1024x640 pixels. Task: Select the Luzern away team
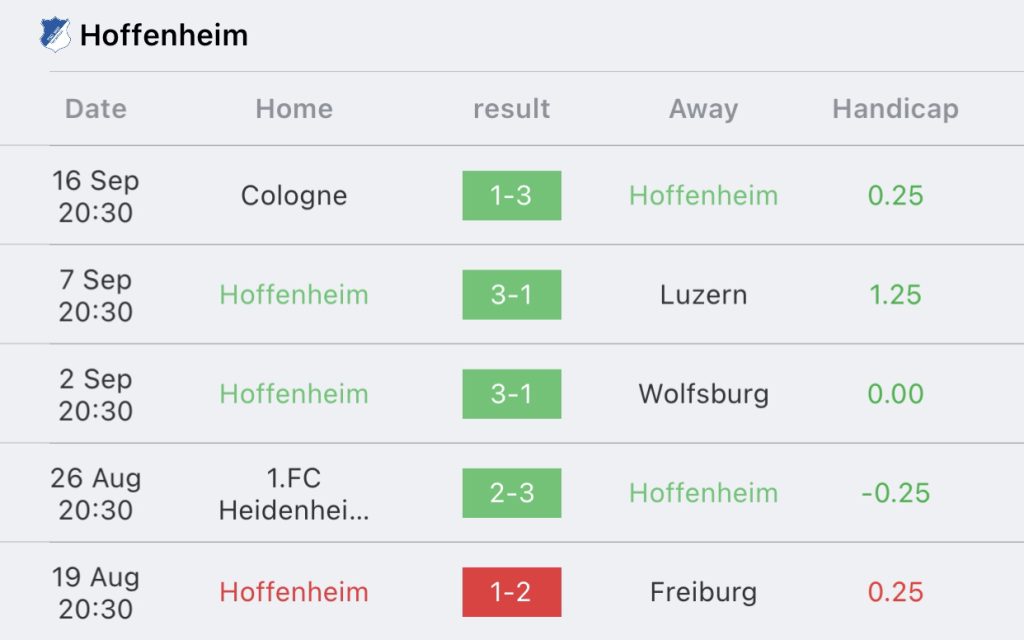click(703, 295)
